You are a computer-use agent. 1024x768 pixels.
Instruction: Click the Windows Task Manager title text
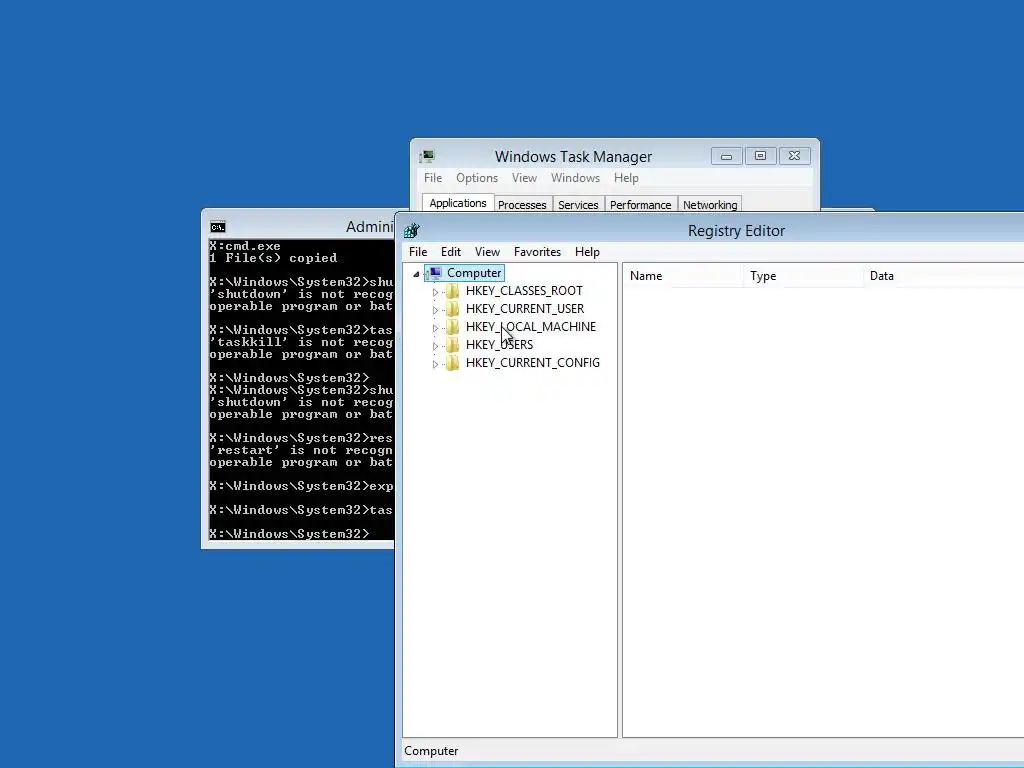click(x=573, y=157)
